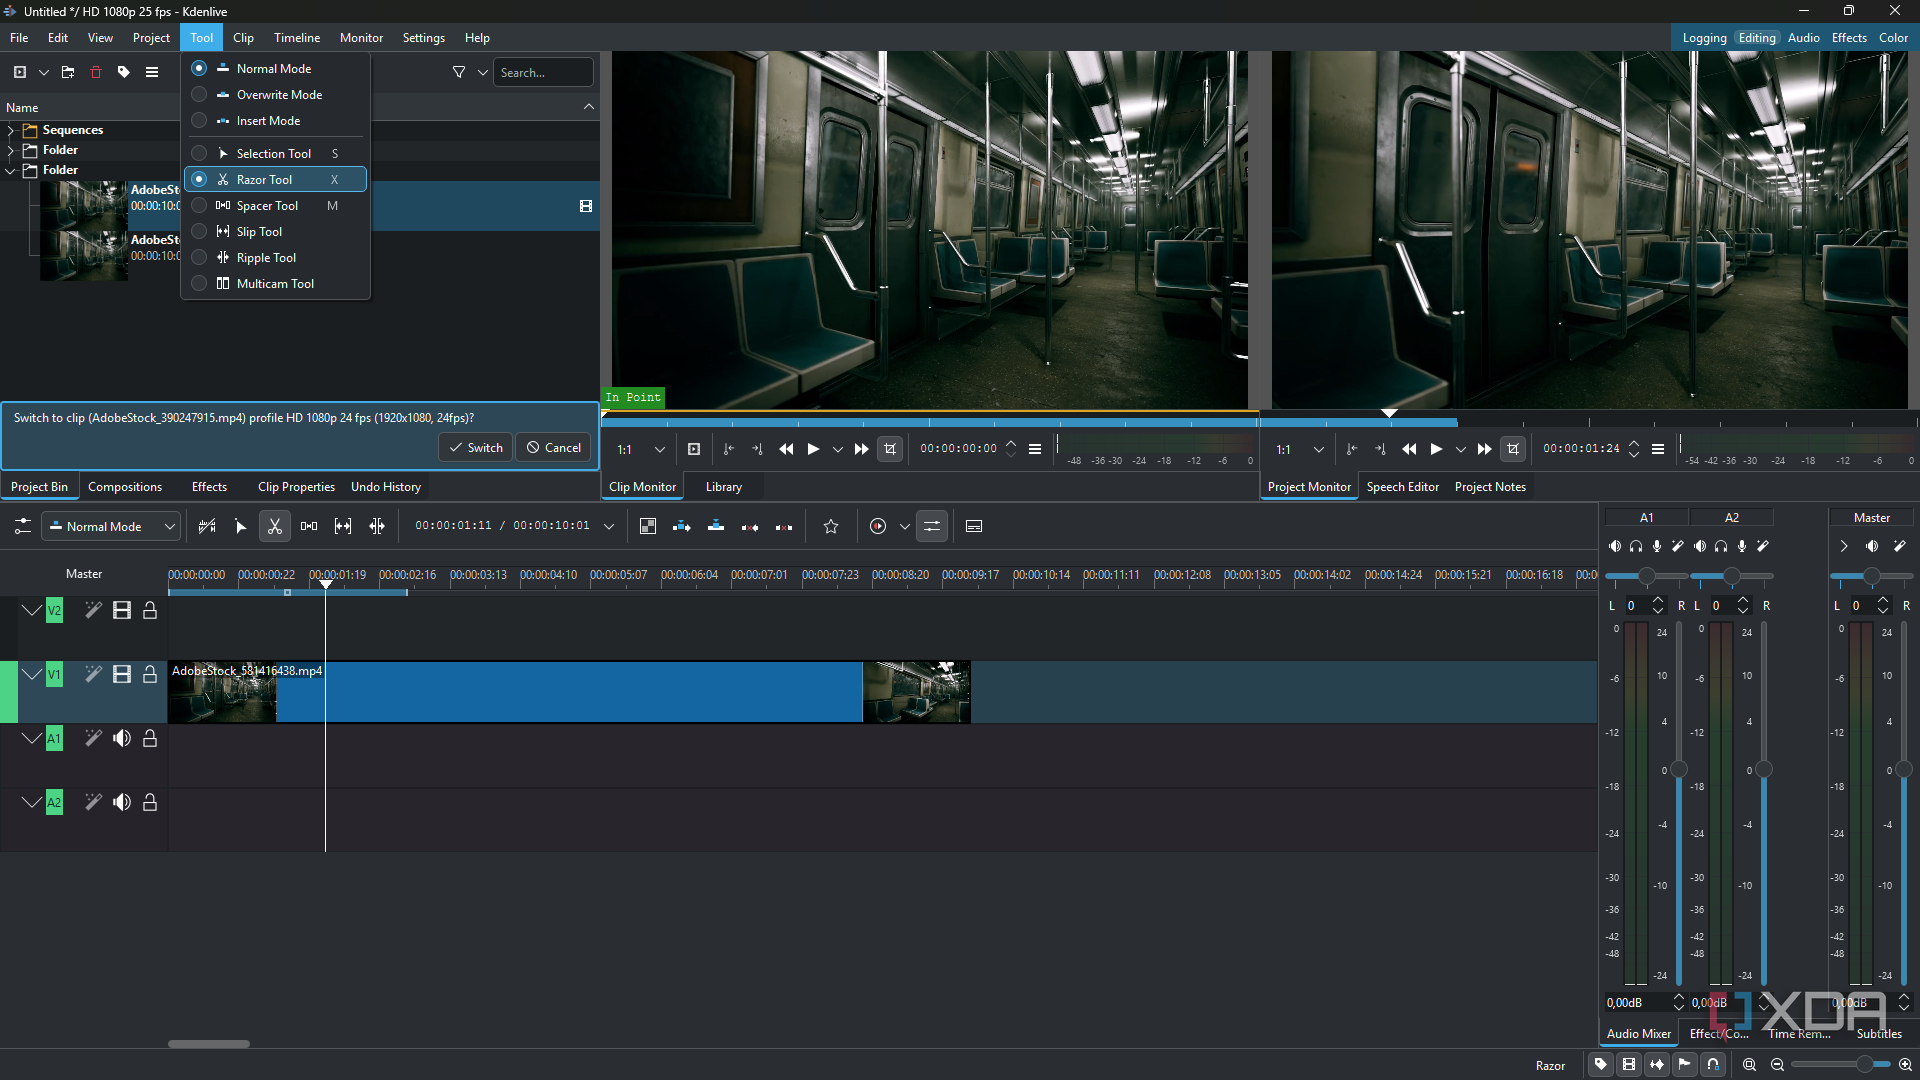This screenshot has width=1920, height=1080.
Task: Click the delete clip icon in Project Bin
Action: point(96,72)
